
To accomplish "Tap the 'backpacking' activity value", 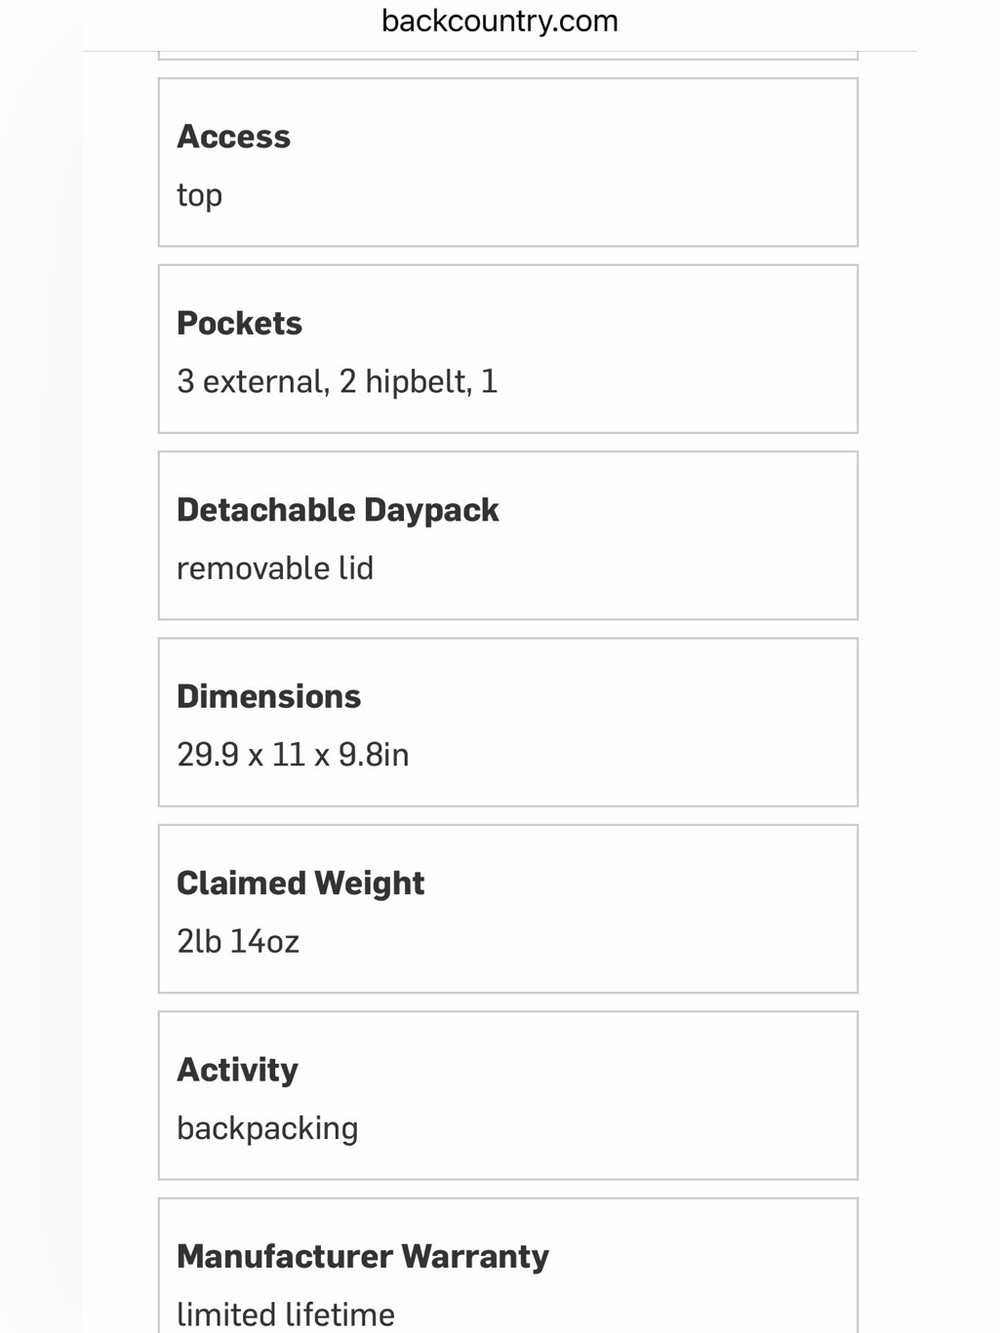I will tap(267, 1129).
